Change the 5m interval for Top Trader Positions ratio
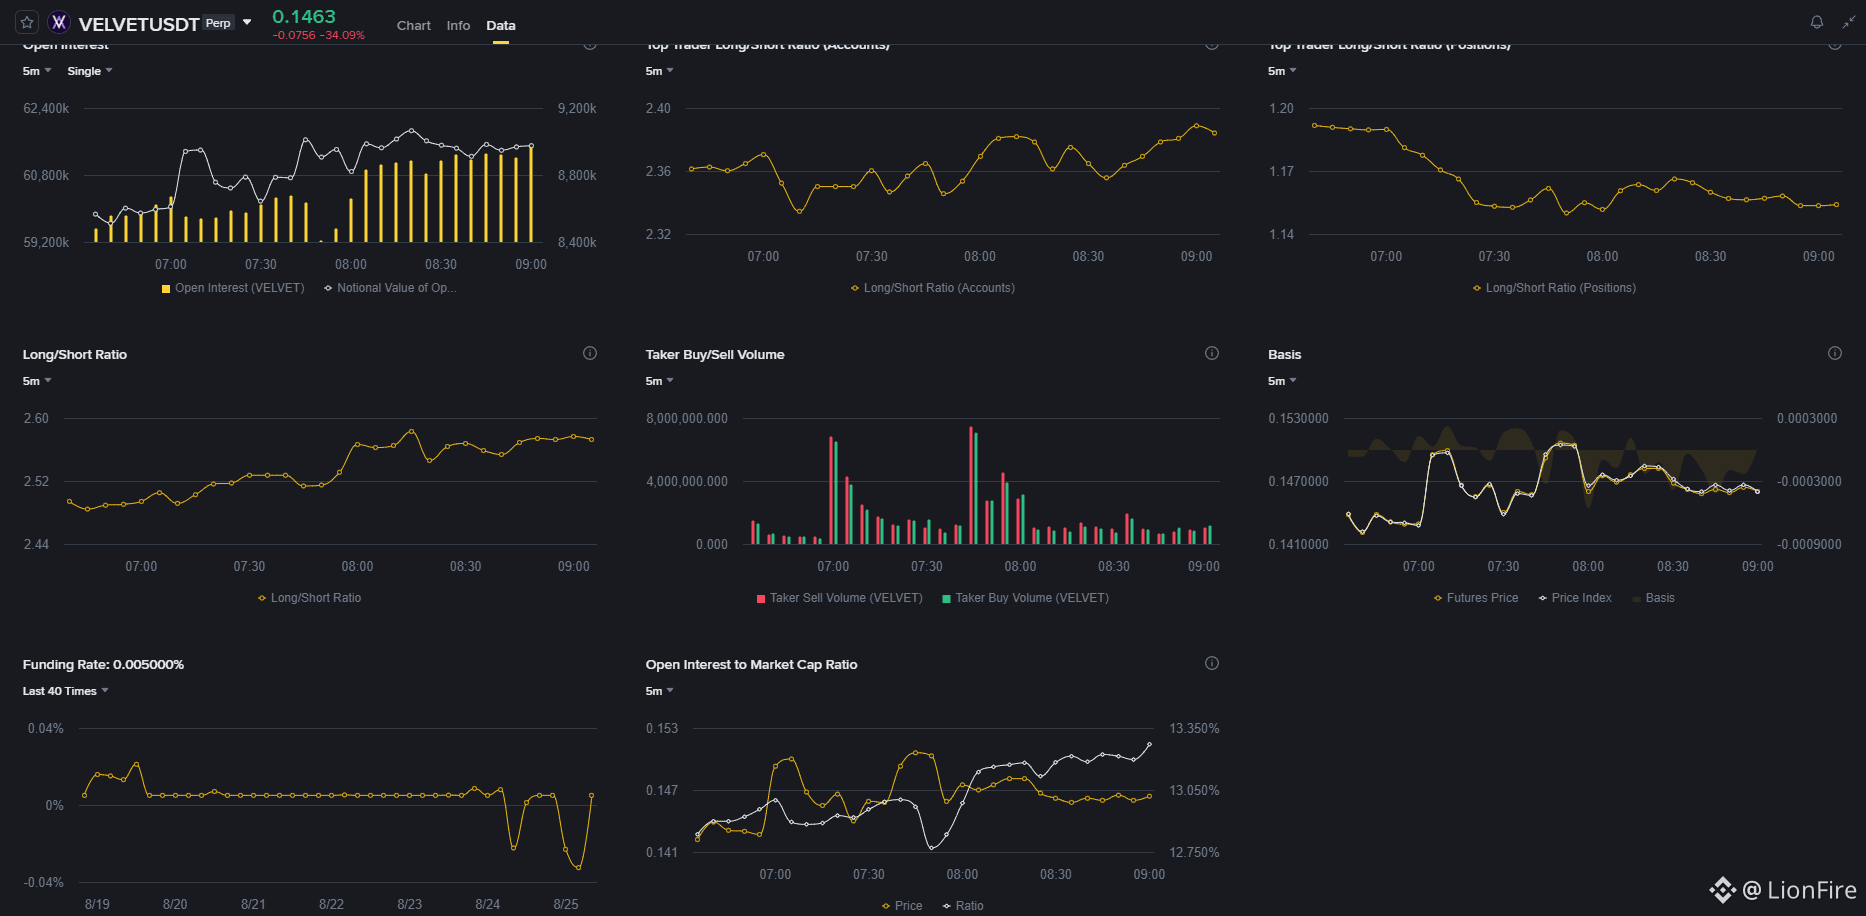Viewport: 1866px width, 916px height. pyautogui.click(x=1282, y=71)
